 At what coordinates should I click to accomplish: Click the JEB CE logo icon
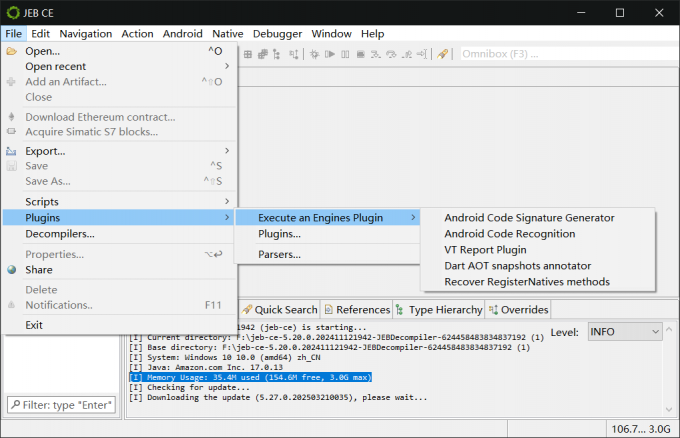[x=13, y=13]
